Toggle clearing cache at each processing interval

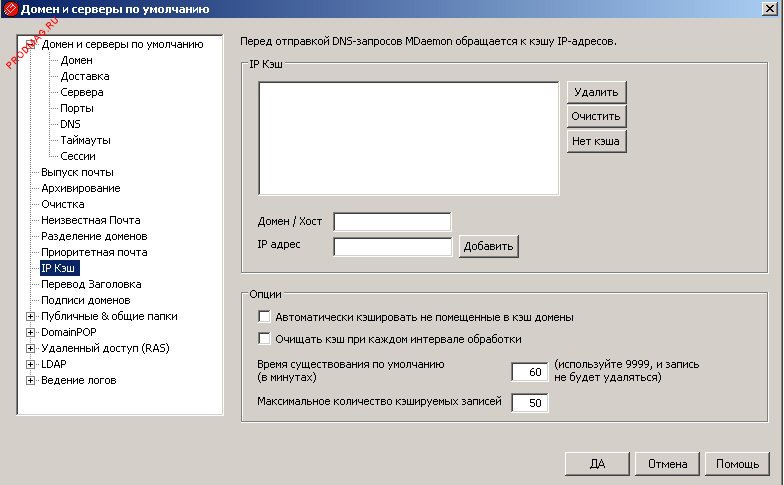[x=265, y=339]
